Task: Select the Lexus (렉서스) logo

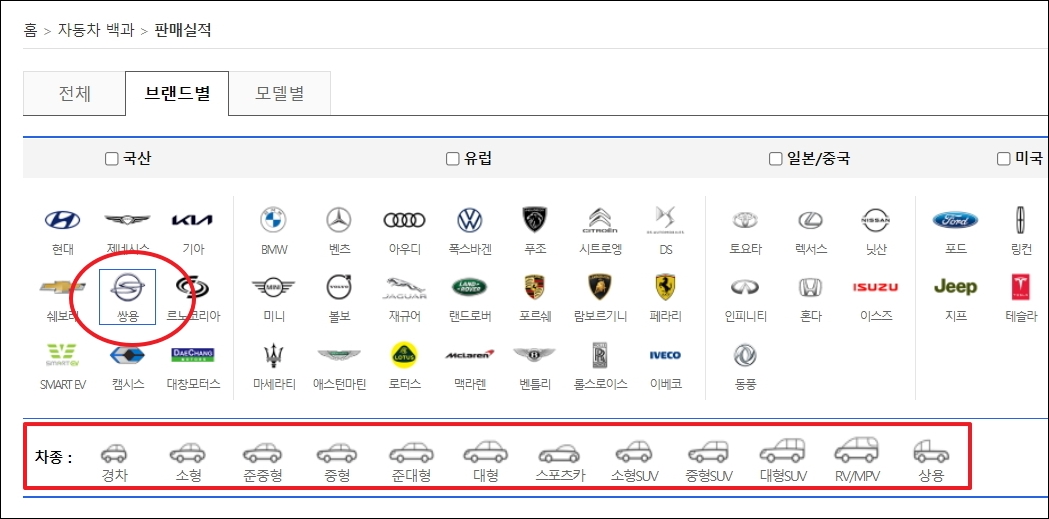Action: click(811, 219)
